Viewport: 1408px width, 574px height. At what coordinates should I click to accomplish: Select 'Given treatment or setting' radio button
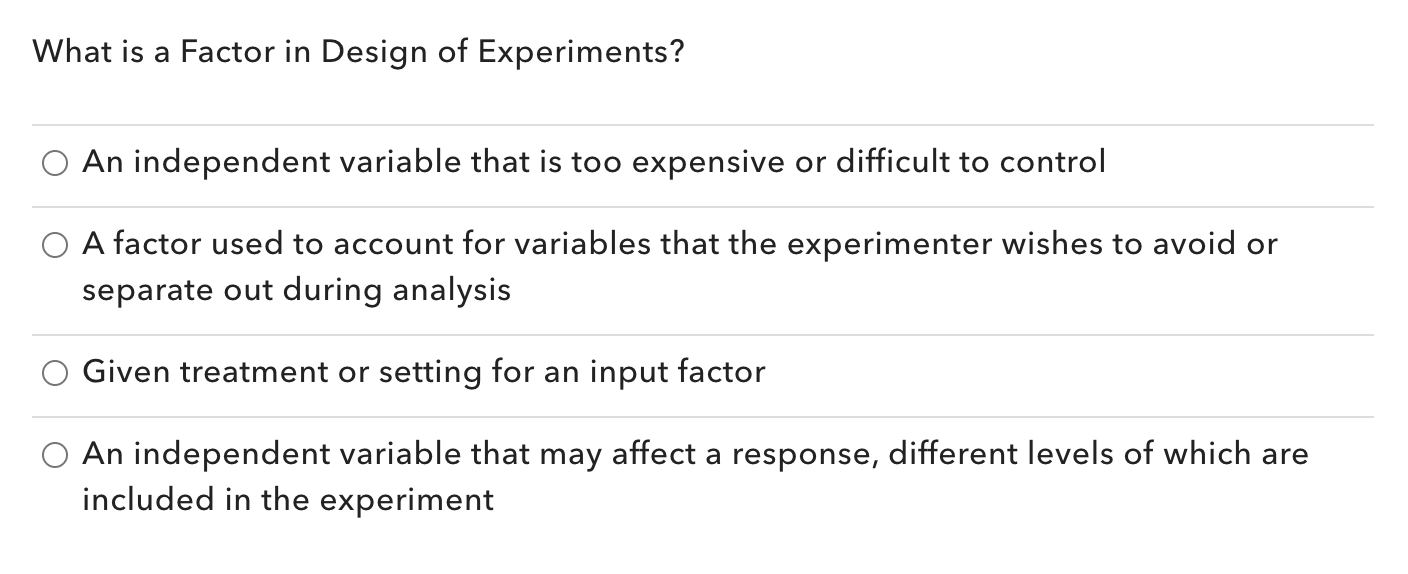55,373
